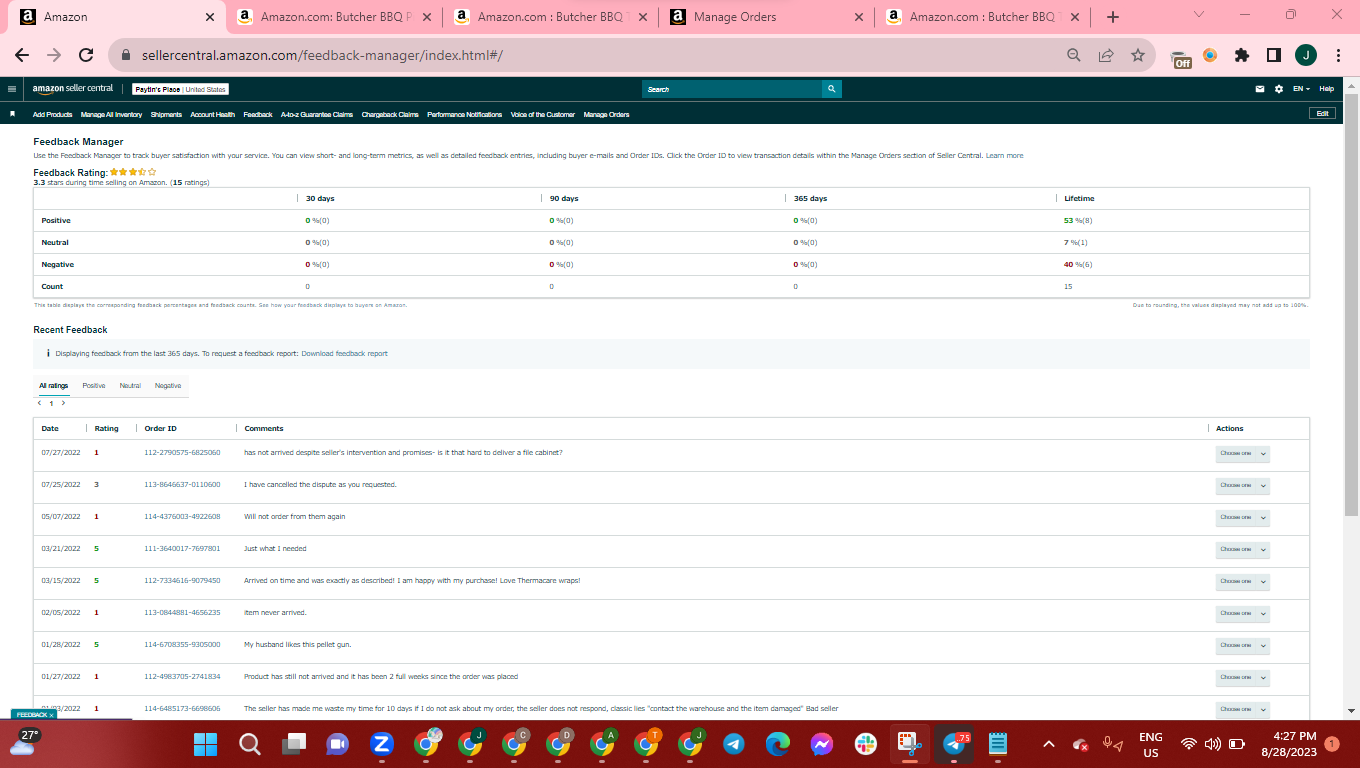Open Microsoft Edge from the taskbar
Image resolution: width=1360 pixels, height=768 pixels.
[778, 744]
